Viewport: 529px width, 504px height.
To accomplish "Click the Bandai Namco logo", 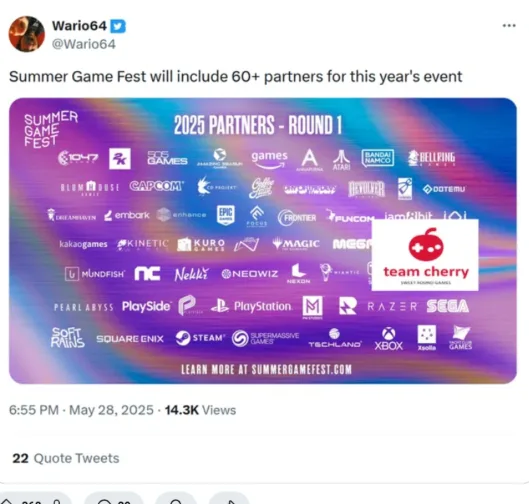I will click(x=378, y=158).
